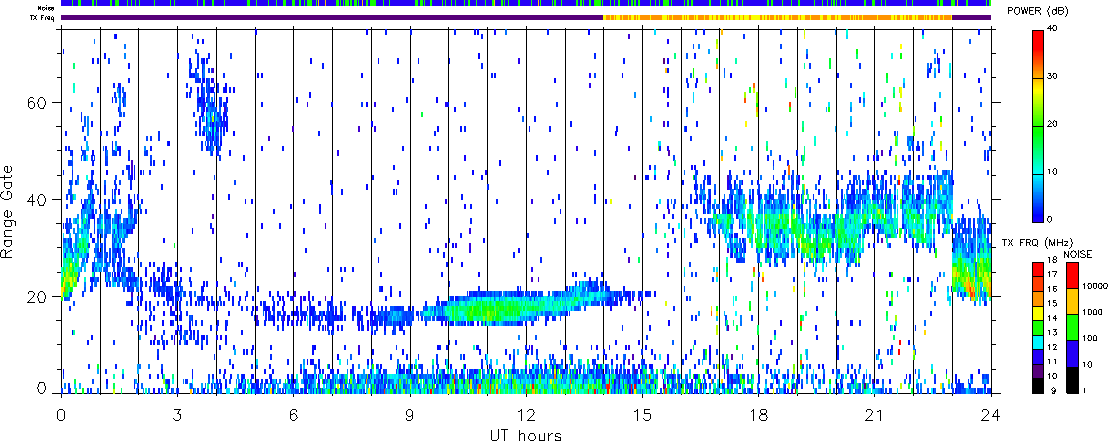Click the "0" label on POWER colorbar
Image resolution: width=1108 pixels, height=441 pixels.
click(1051, 220)
